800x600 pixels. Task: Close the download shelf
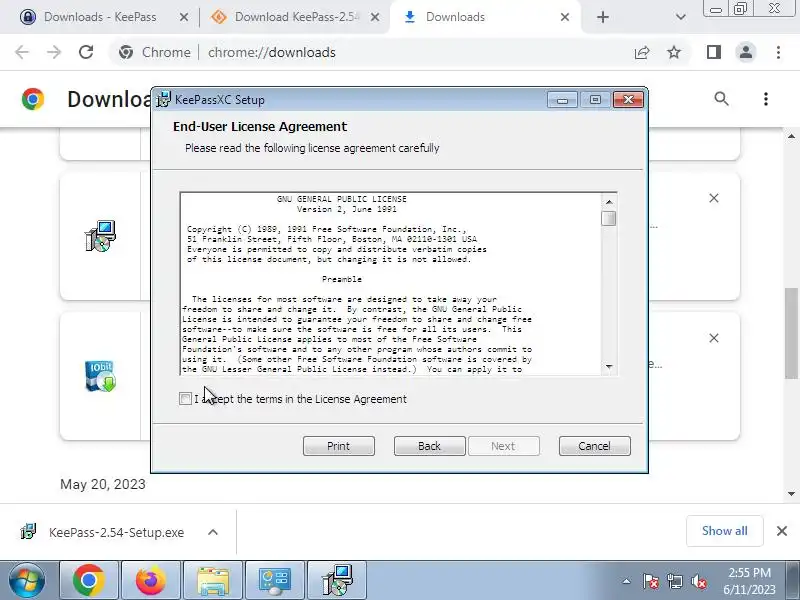click(x=782, y=531)
